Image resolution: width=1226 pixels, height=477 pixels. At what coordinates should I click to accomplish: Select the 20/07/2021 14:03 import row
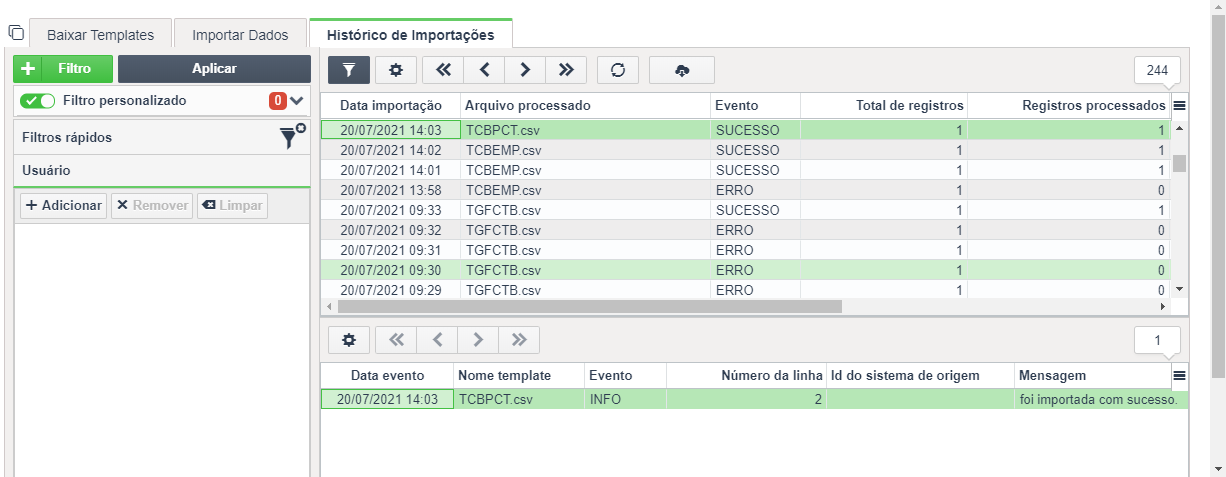(x=745, y=130)
